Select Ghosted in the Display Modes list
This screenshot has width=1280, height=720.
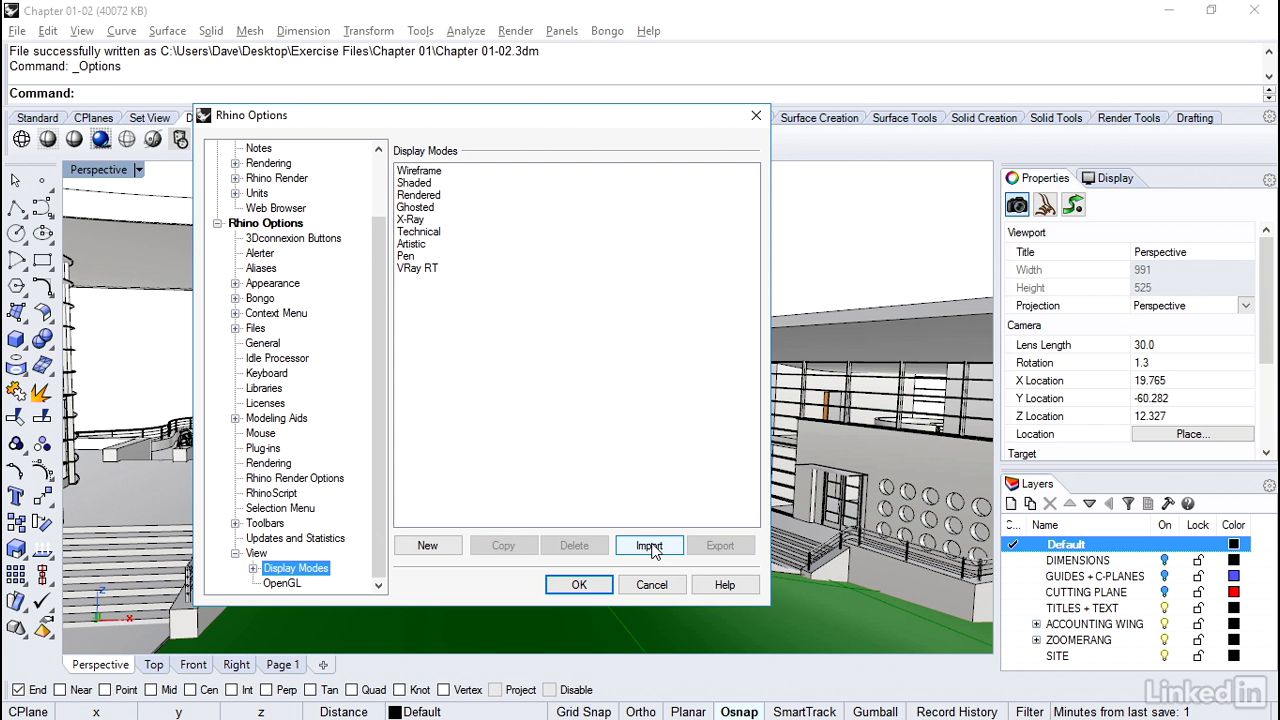coord(415,207)
